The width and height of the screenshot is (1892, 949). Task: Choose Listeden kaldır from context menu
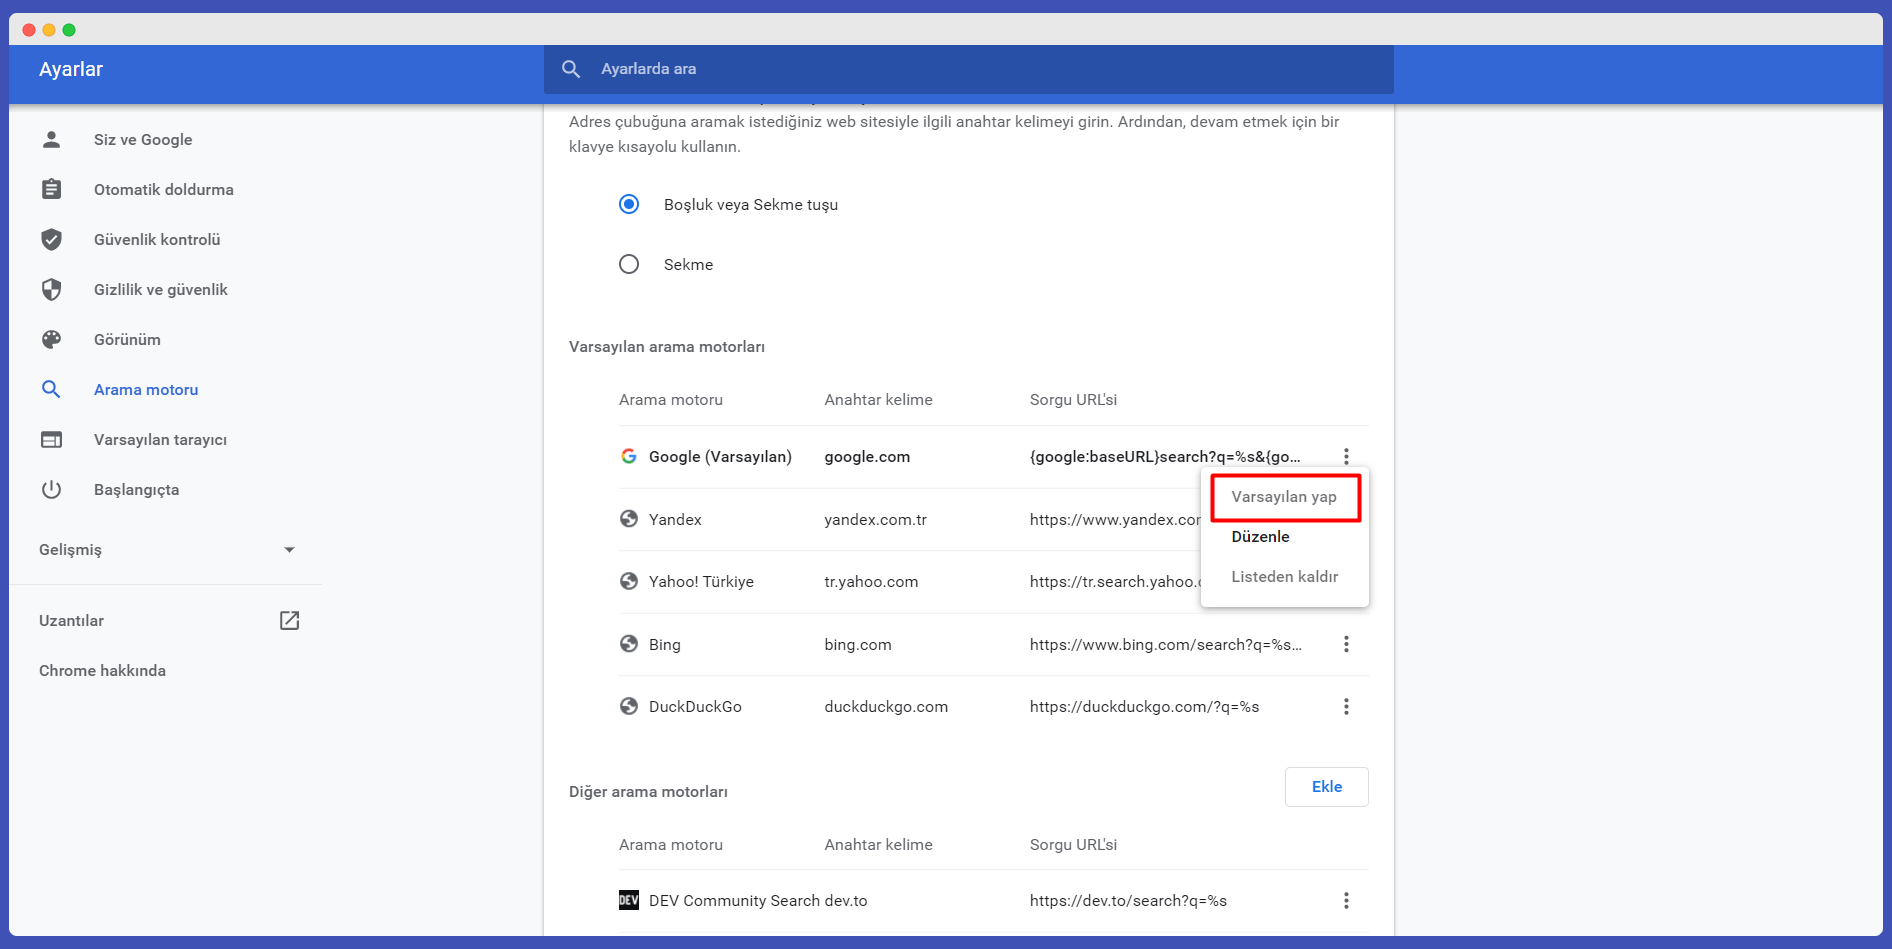1284,577
